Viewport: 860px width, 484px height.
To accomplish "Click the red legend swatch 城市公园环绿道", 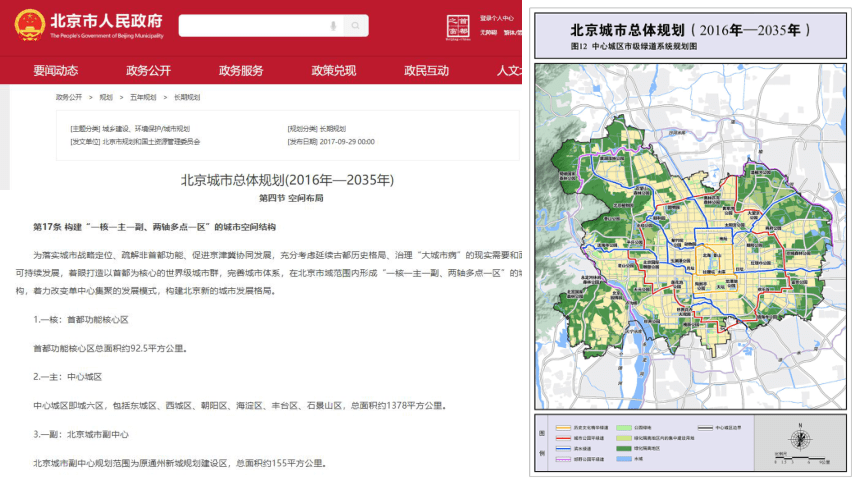I will pyautogui.click(x=563, y=438).
